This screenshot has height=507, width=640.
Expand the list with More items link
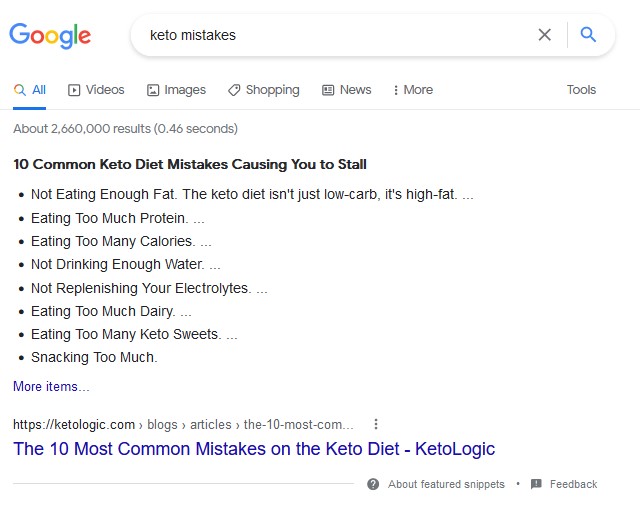51,386
